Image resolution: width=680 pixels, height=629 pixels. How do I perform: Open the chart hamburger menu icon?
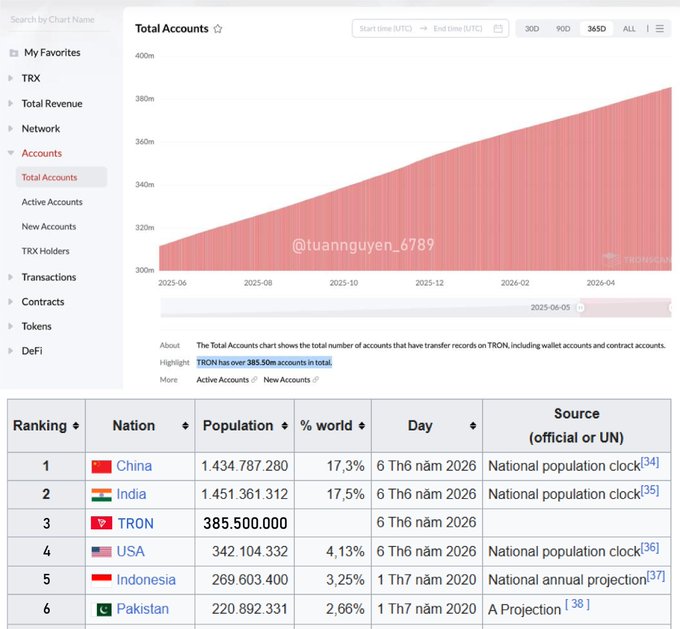point(660,29)
